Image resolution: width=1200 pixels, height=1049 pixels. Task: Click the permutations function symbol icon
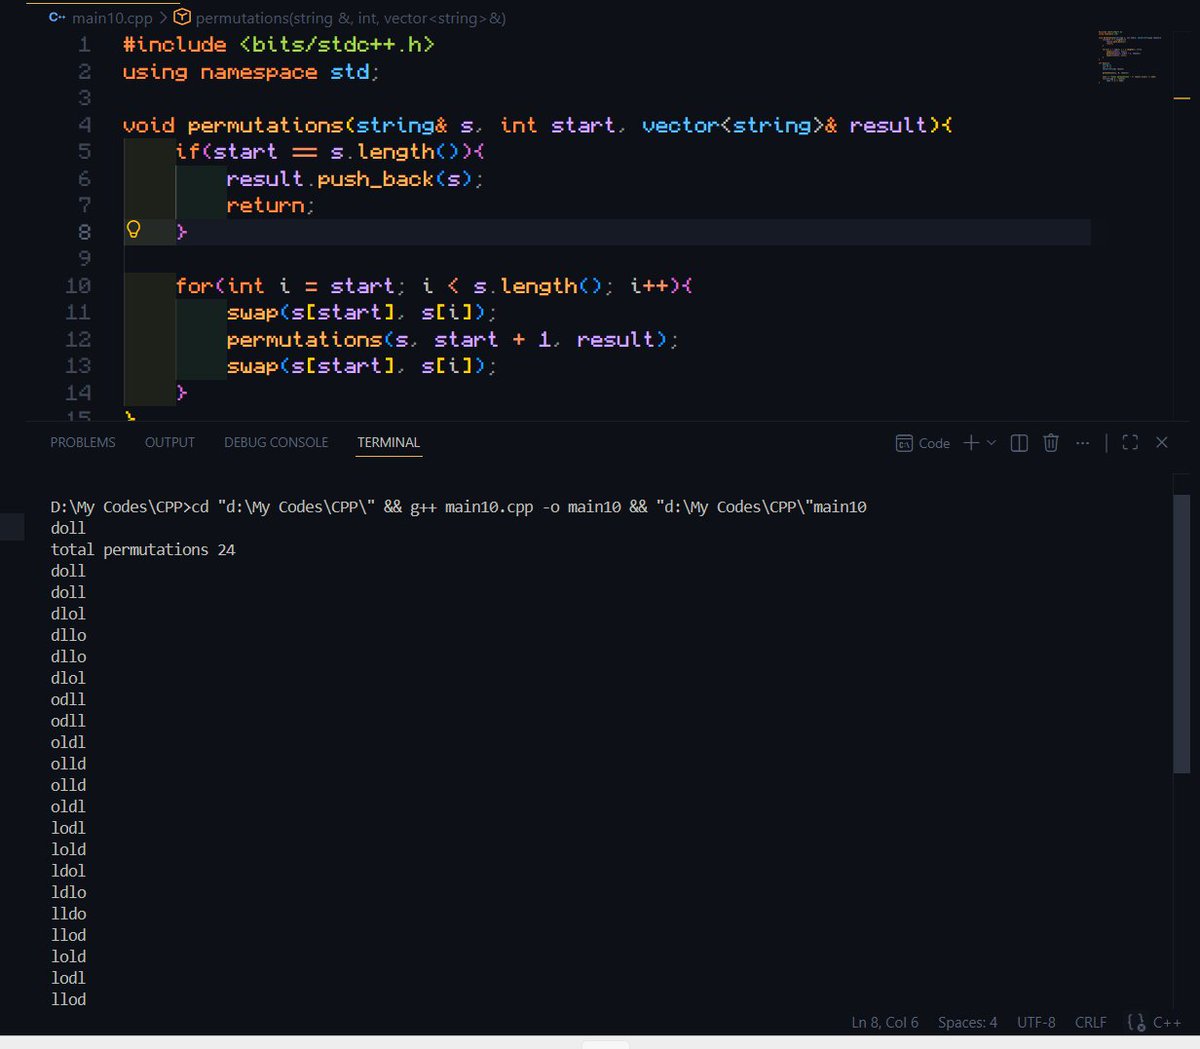[182, 17]
